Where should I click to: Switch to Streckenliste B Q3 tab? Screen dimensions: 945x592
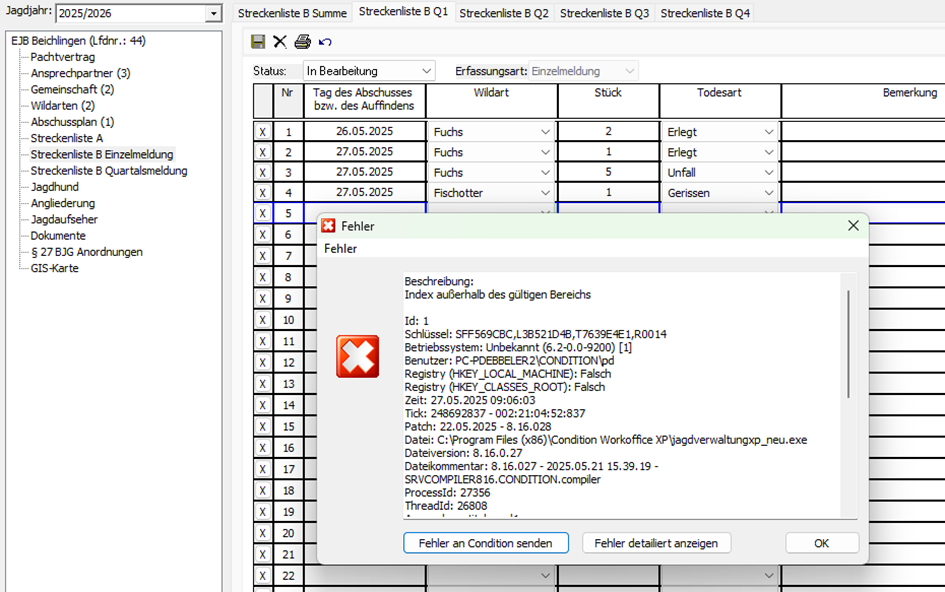point(604,13)
